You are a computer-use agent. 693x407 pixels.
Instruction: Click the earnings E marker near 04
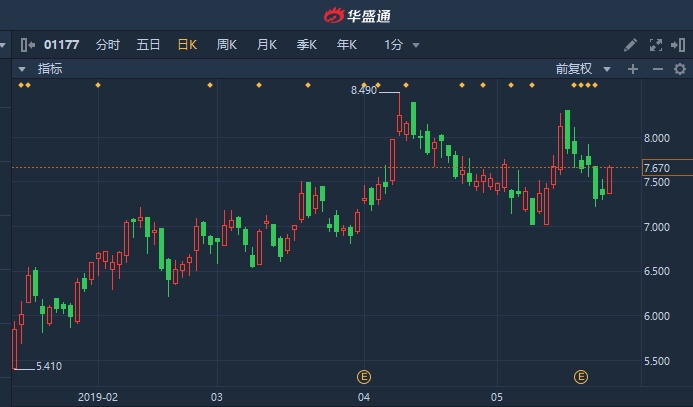[364, 377]
